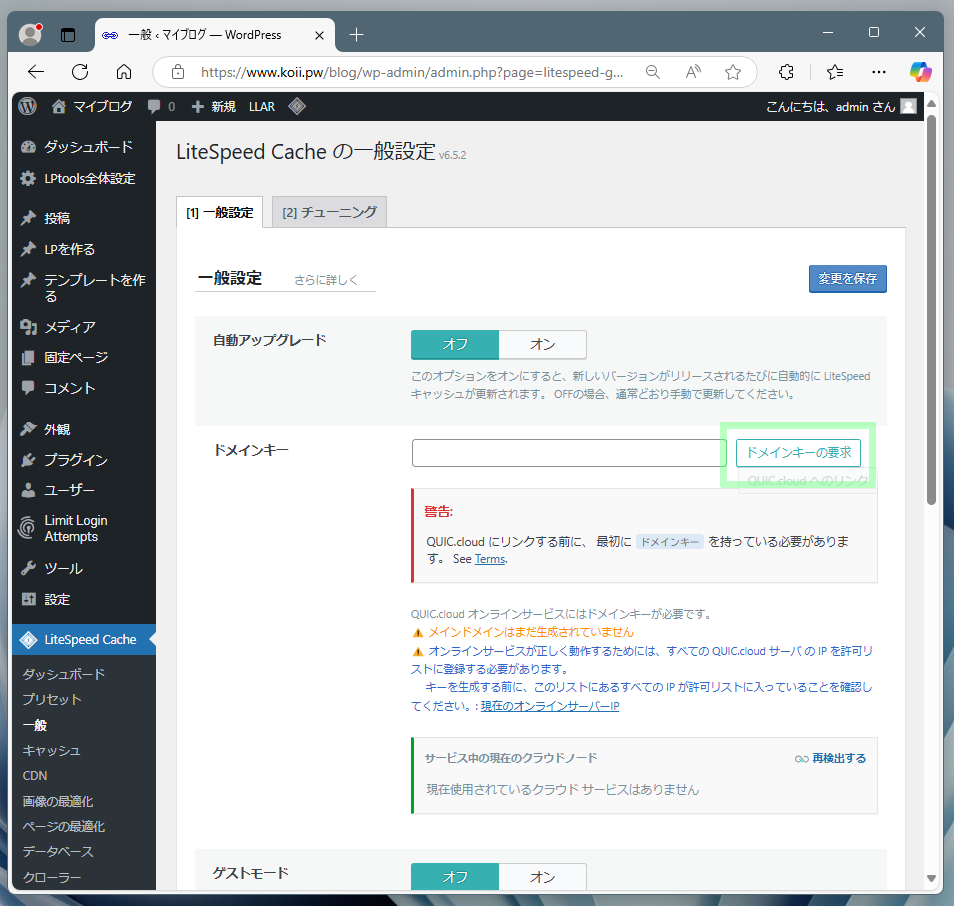This screenshot has height=906, width=954.
Task: Add this page to favorites
Action: [x=733, y=72]
